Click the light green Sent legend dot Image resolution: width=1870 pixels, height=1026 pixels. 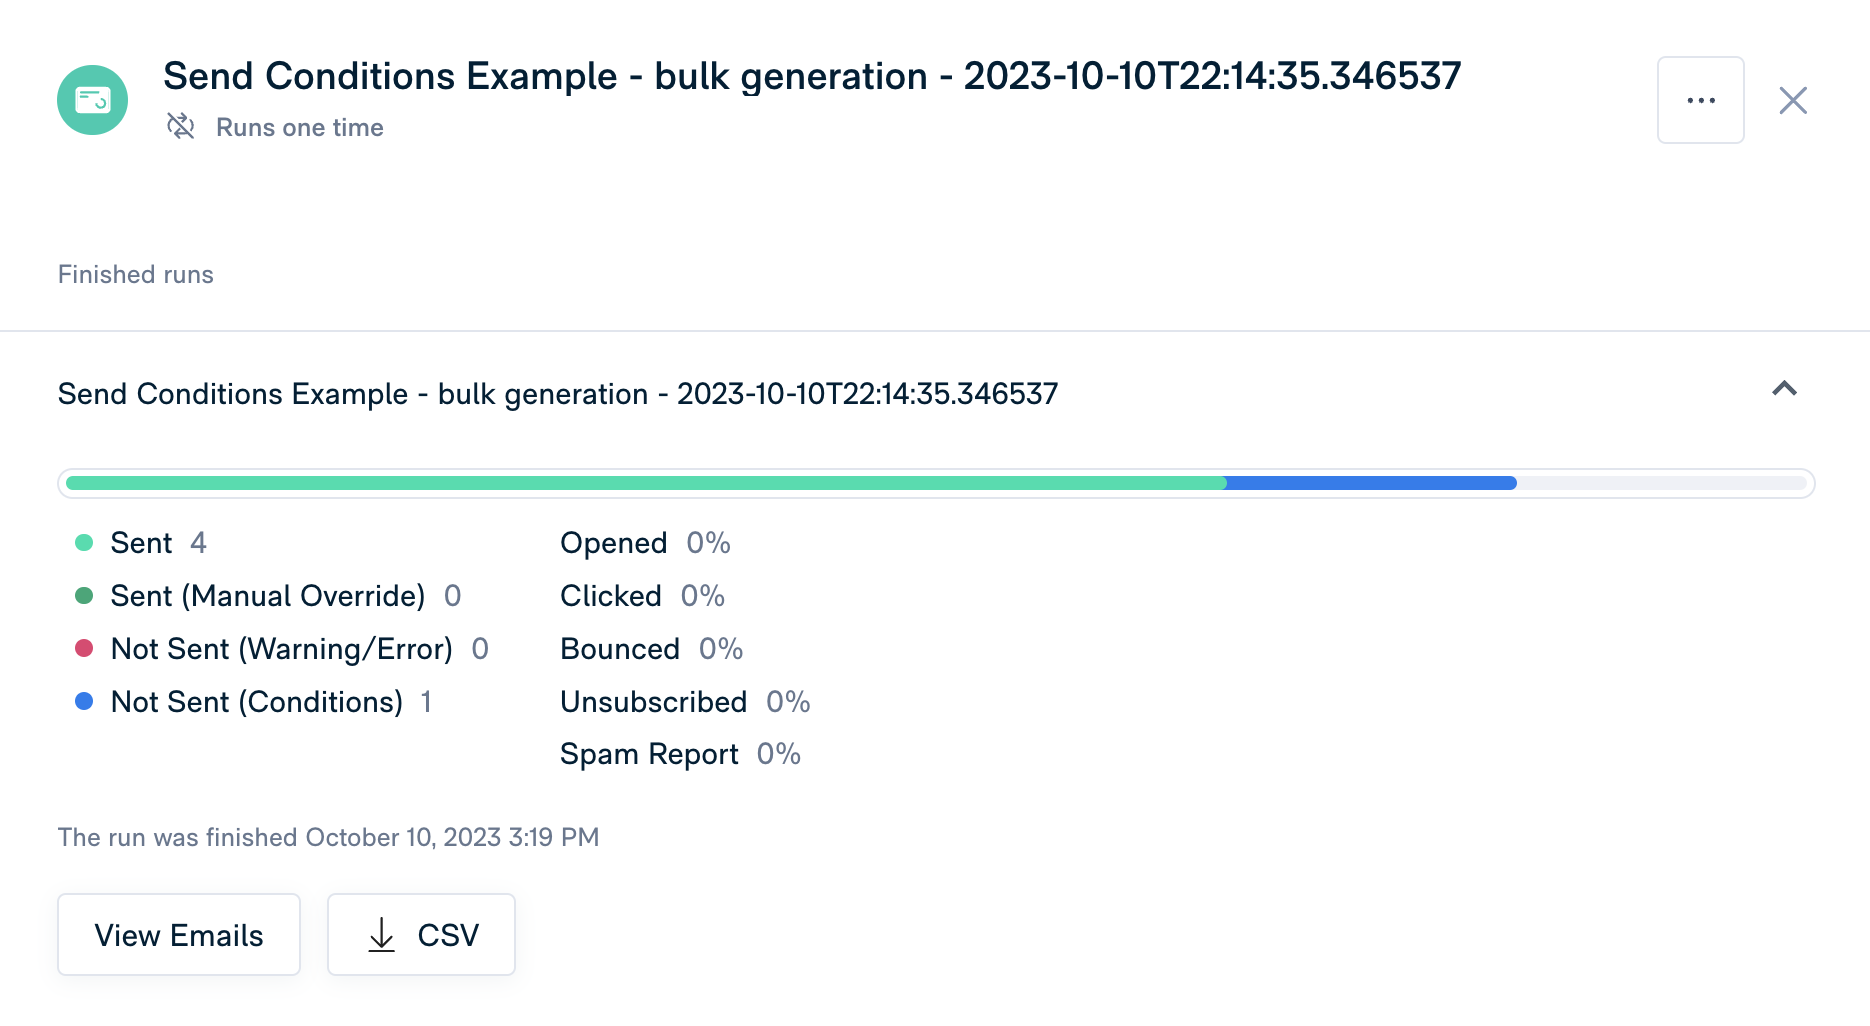(x=84, y=543)
